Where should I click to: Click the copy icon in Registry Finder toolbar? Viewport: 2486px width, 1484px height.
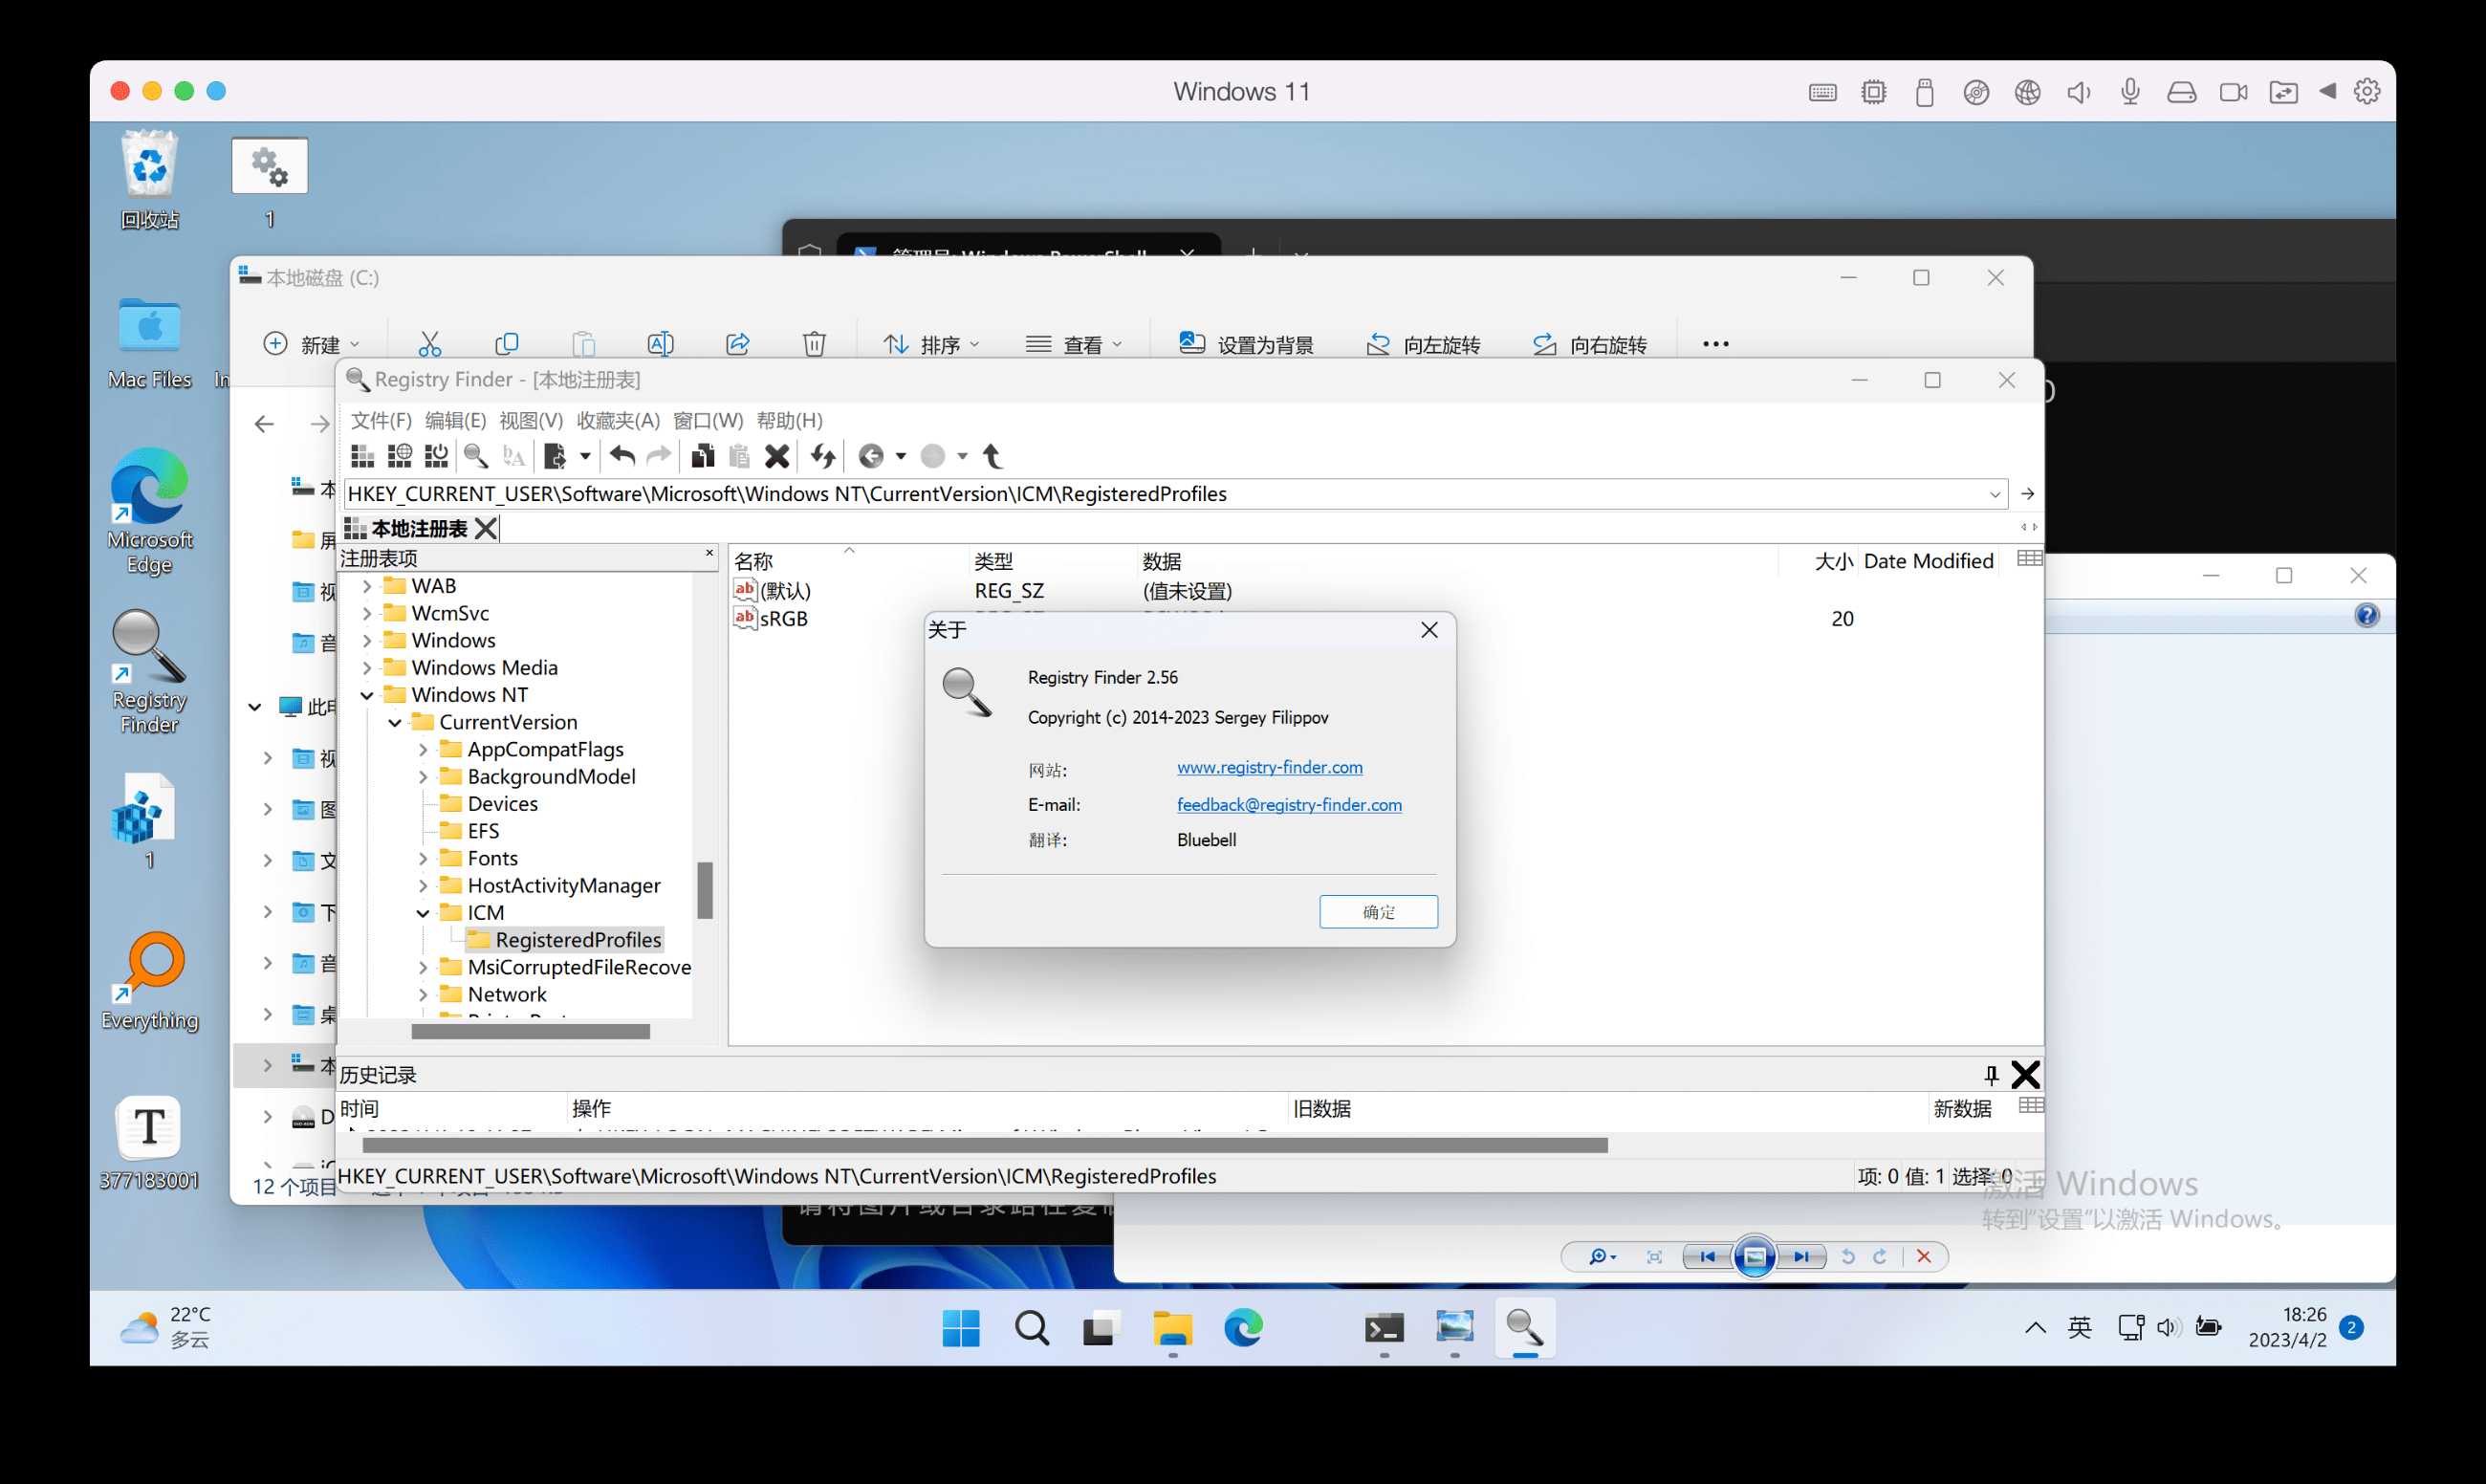(703, 456)
